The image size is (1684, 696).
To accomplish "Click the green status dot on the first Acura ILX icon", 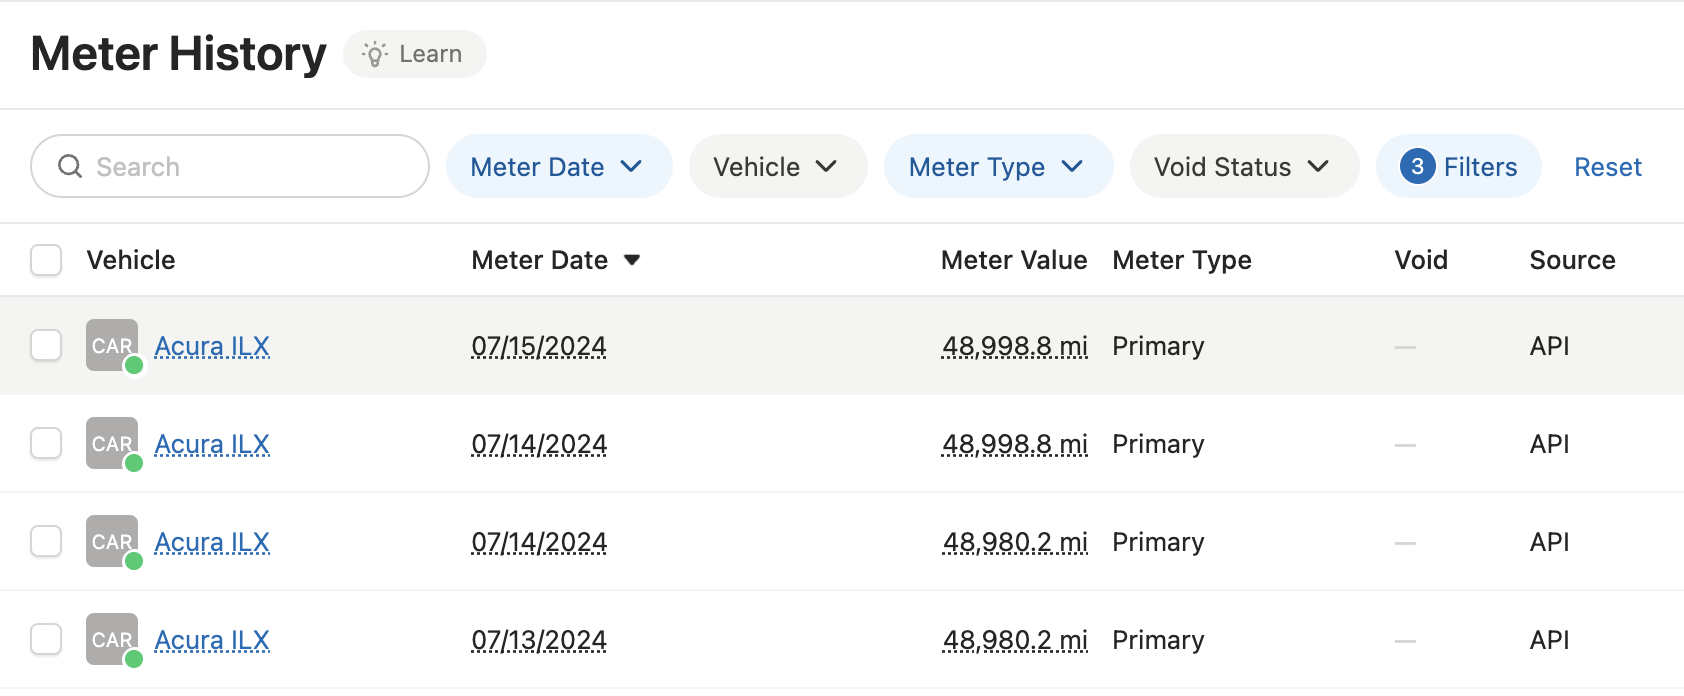I will tap(134, 365).
